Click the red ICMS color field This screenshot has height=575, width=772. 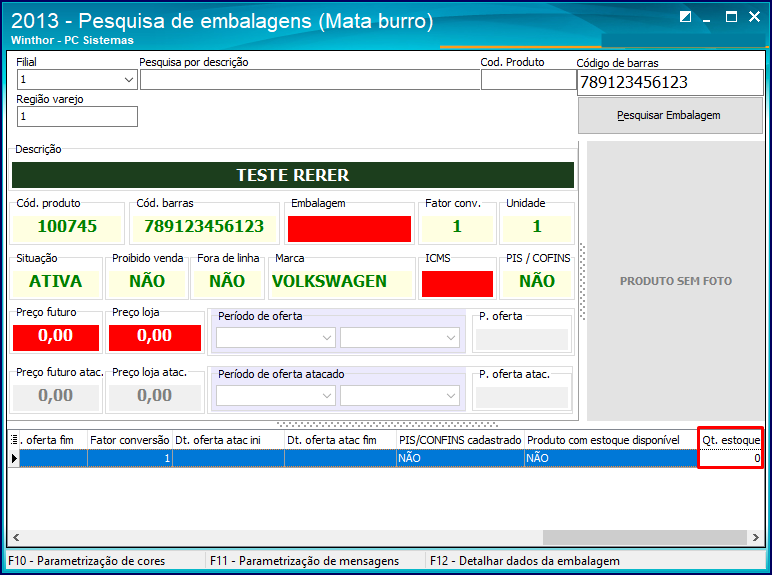point(457,284)
